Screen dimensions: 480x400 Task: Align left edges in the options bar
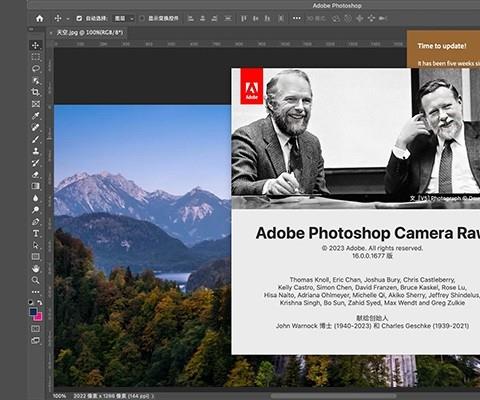[191, 18]
